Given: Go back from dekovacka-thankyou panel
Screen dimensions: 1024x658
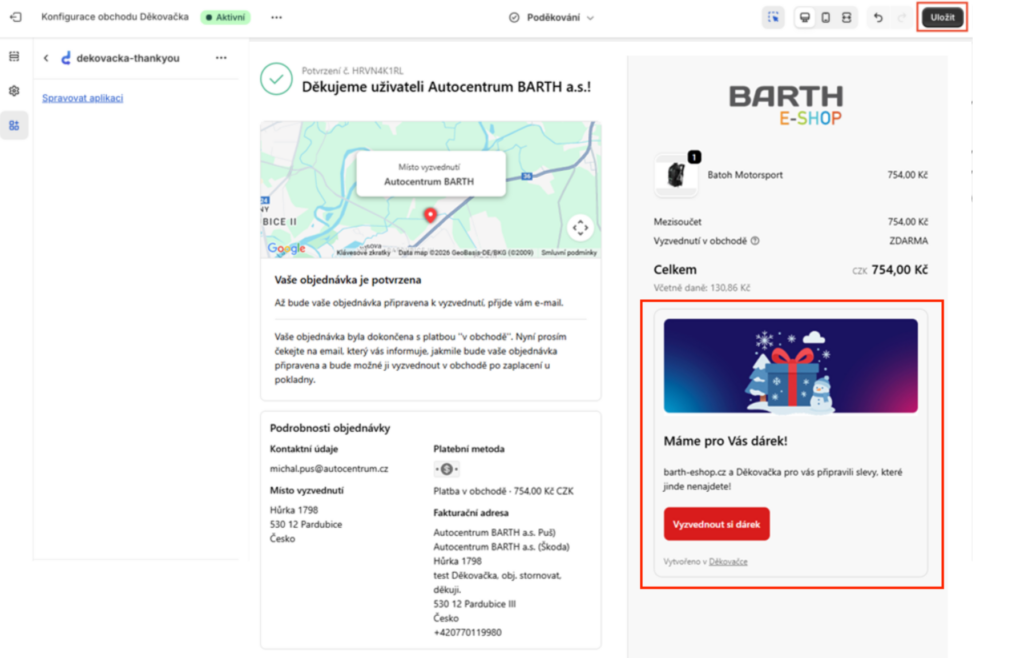Looking at the screenshot, I should click(x=46, y=58).
